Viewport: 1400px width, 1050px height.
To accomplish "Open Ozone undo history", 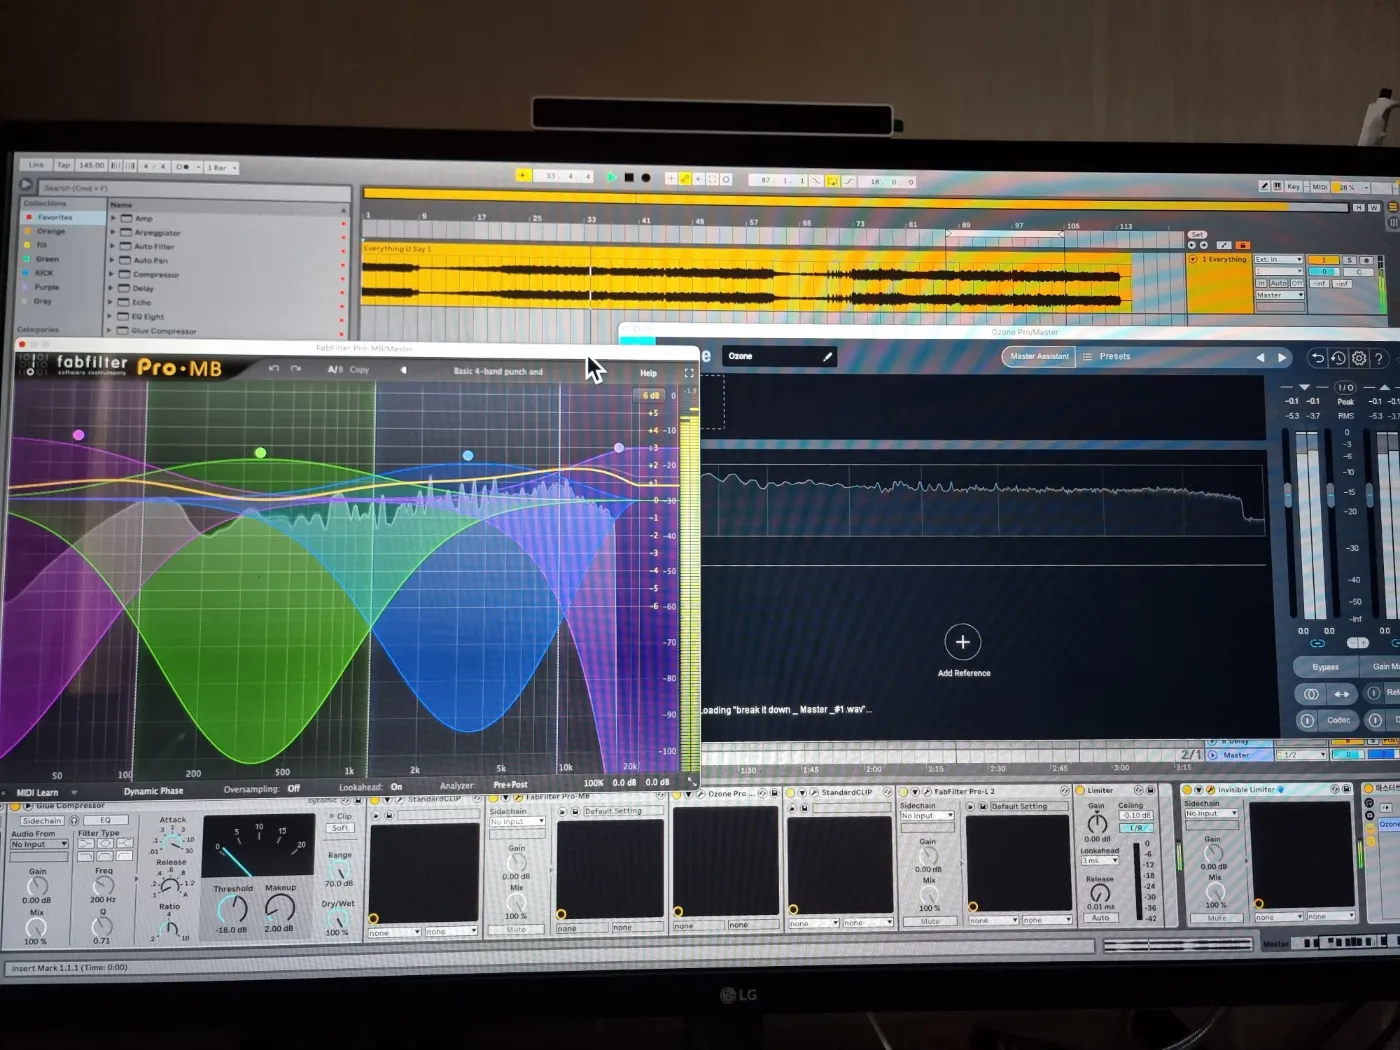I will [x=1338, y=358].
